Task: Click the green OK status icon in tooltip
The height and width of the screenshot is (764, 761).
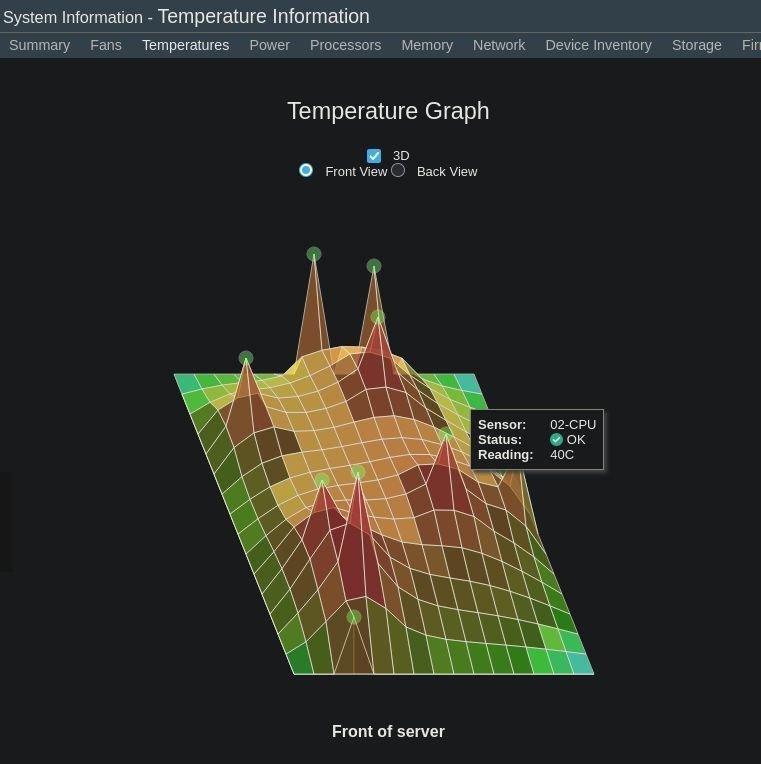Action: [556, 440]
